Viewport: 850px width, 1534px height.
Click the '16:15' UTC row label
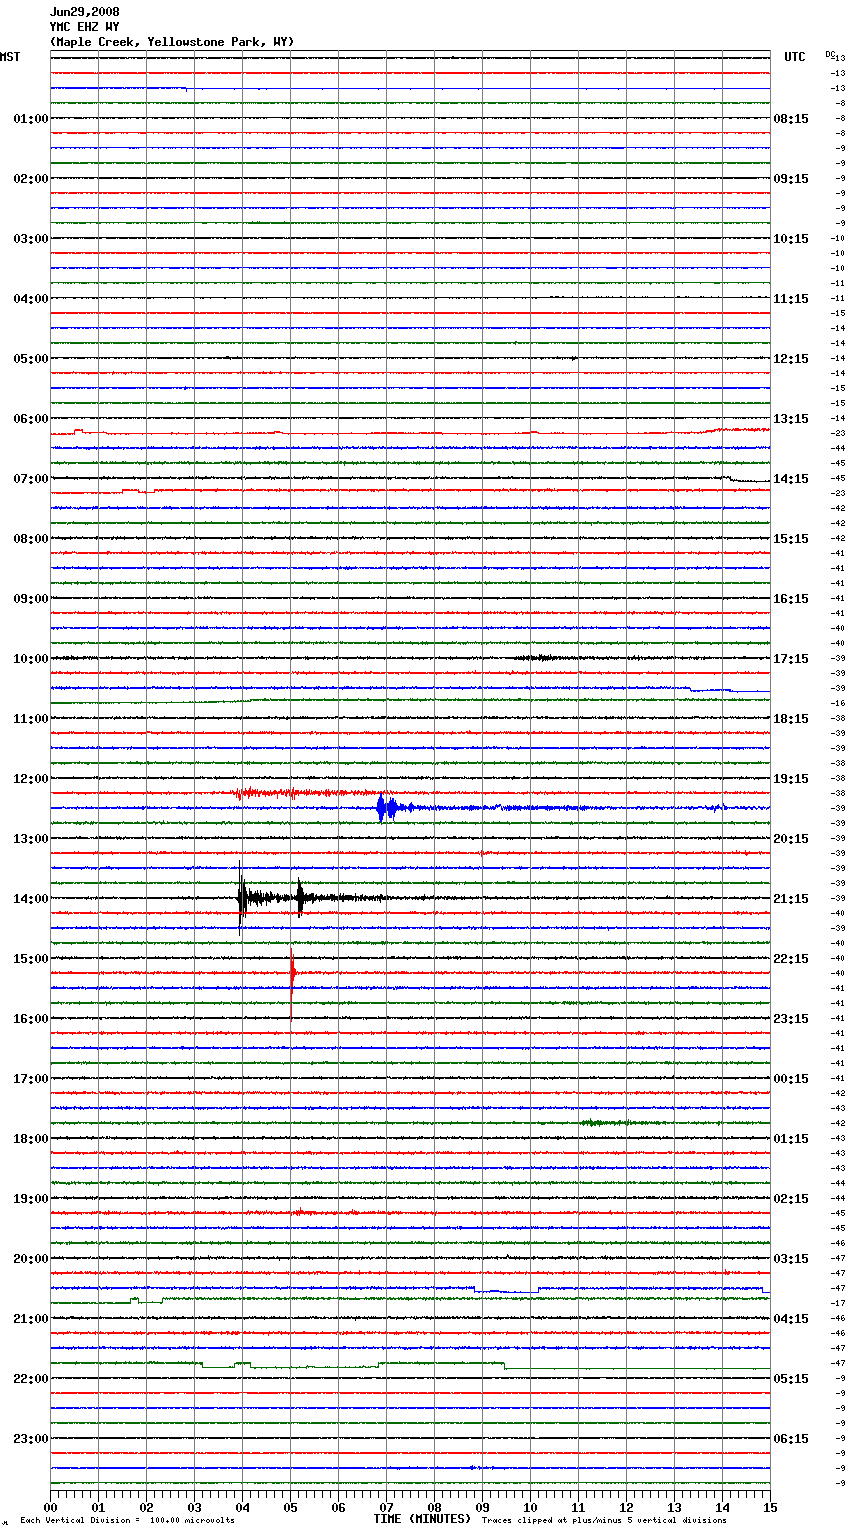point(791,599)
